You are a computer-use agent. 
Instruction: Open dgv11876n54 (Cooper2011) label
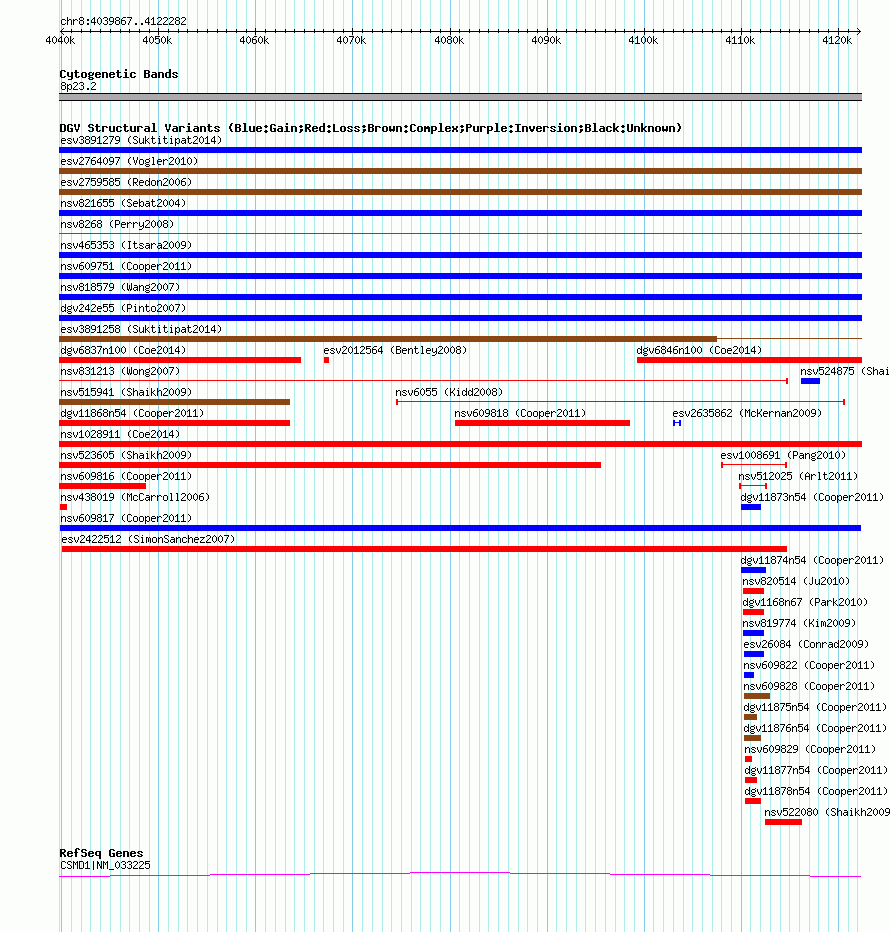[x=815, y=728]
